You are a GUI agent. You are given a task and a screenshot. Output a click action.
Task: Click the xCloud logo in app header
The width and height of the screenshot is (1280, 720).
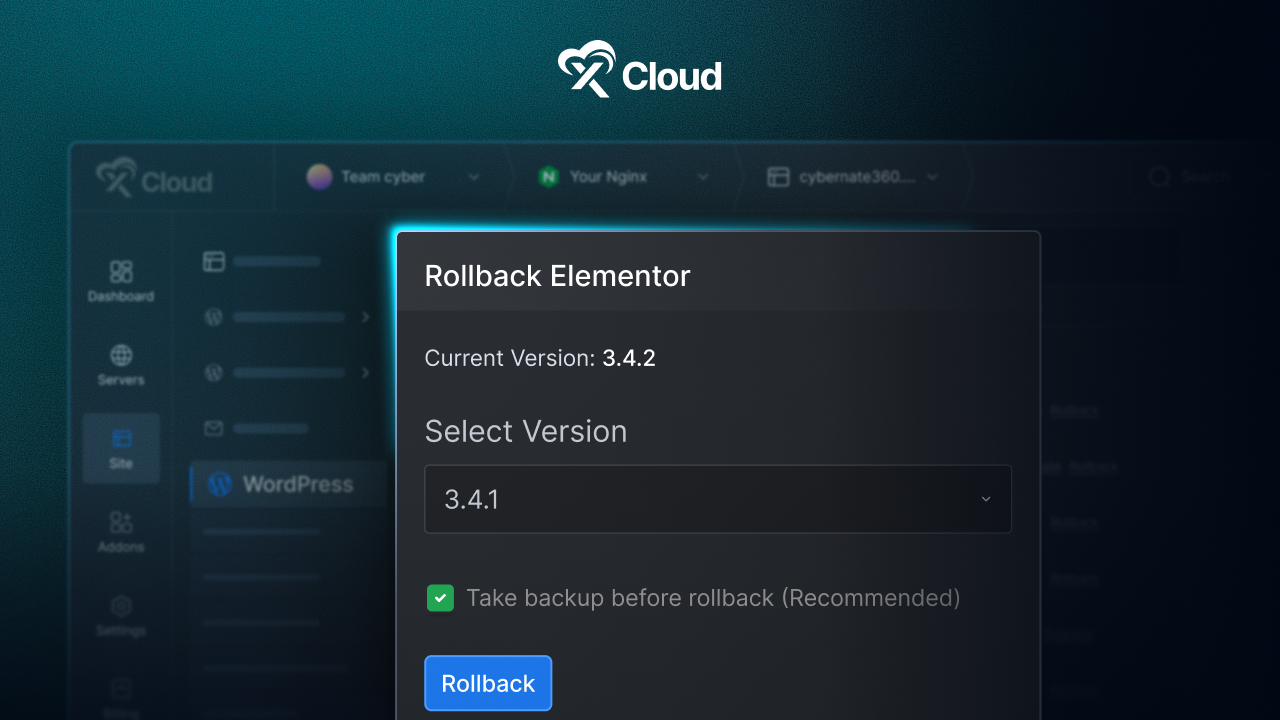click(x=155, y=179)
